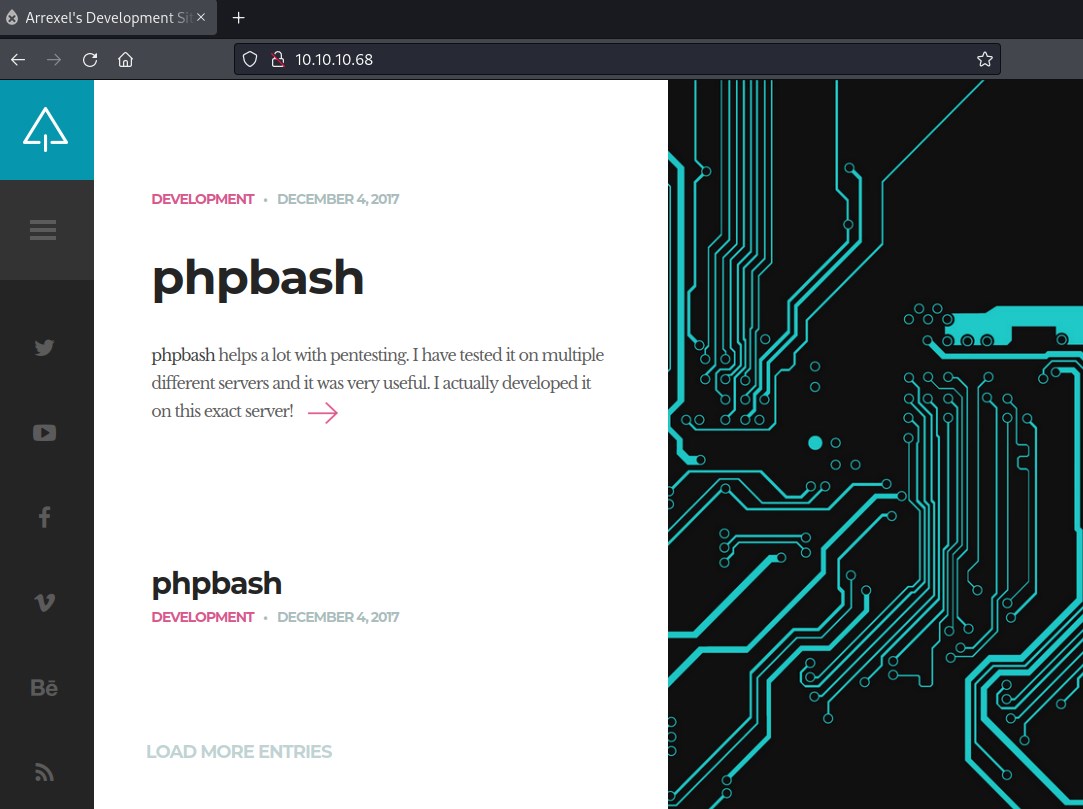The height and width of the screenshot is (809, 1083).
Task: Open the Twitter social icon
Action: coord(44,348)
